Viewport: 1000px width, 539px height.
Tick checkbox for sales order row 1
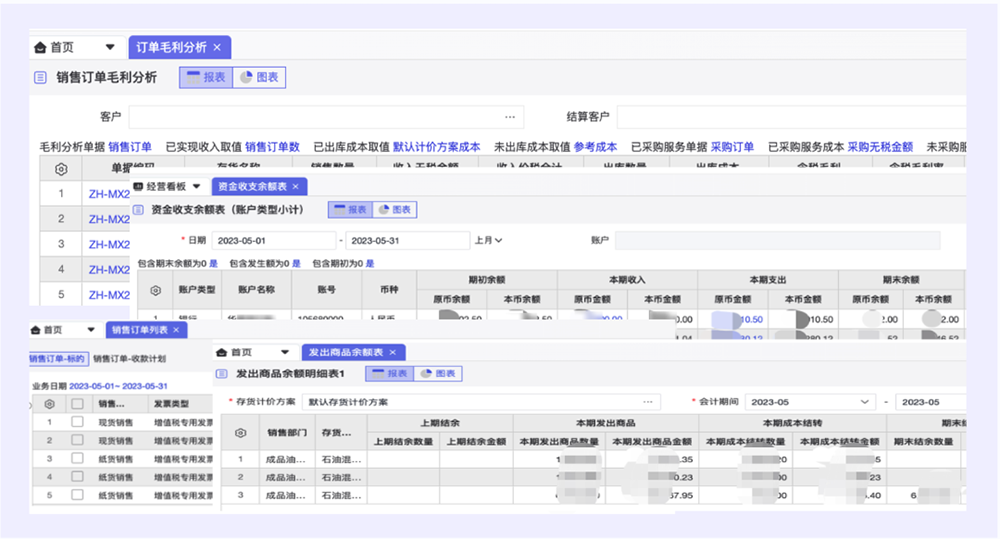pyautogui.click(x=77, y=422)
